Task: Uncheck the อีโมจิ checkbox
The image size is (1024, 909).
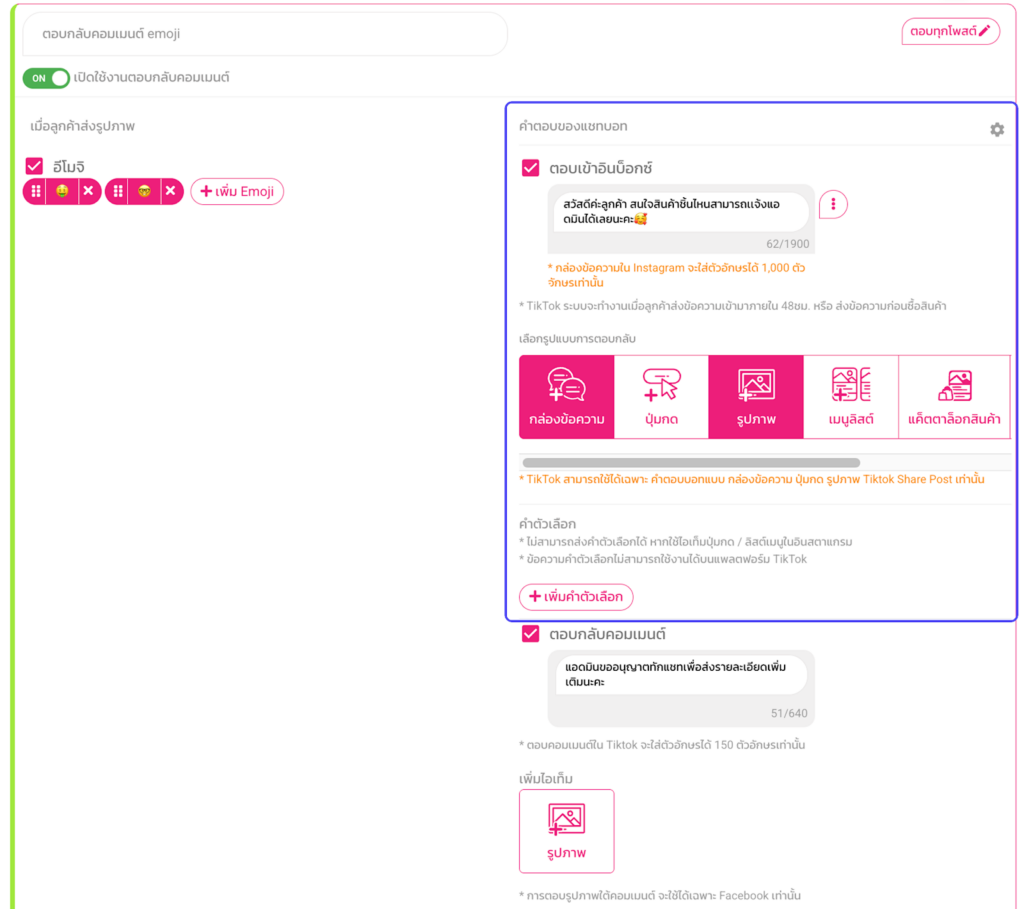Action: tap(35, 166)
